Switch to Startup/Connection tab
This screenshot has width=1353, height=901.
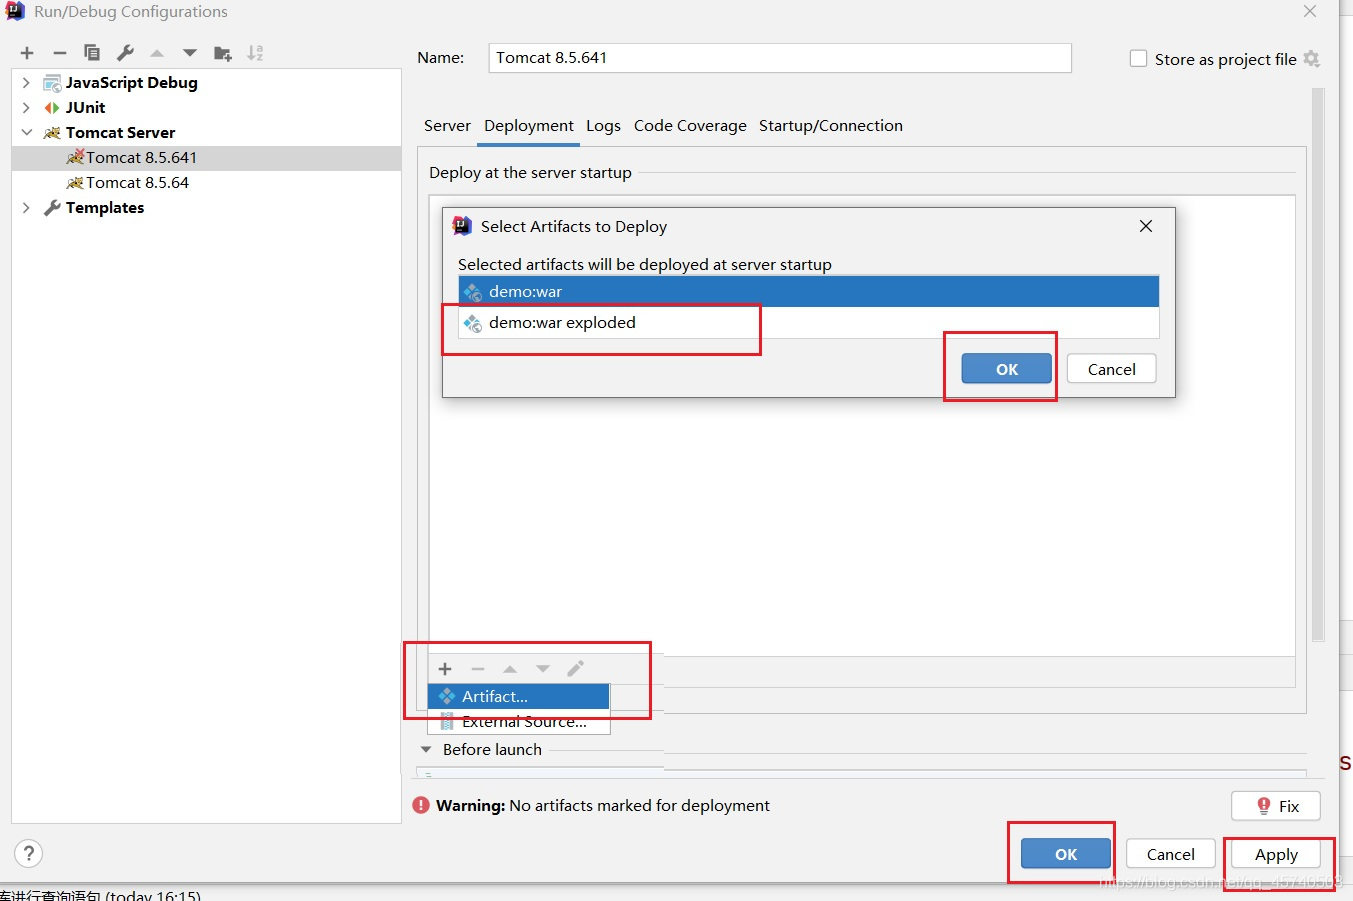tap(831, 126)
